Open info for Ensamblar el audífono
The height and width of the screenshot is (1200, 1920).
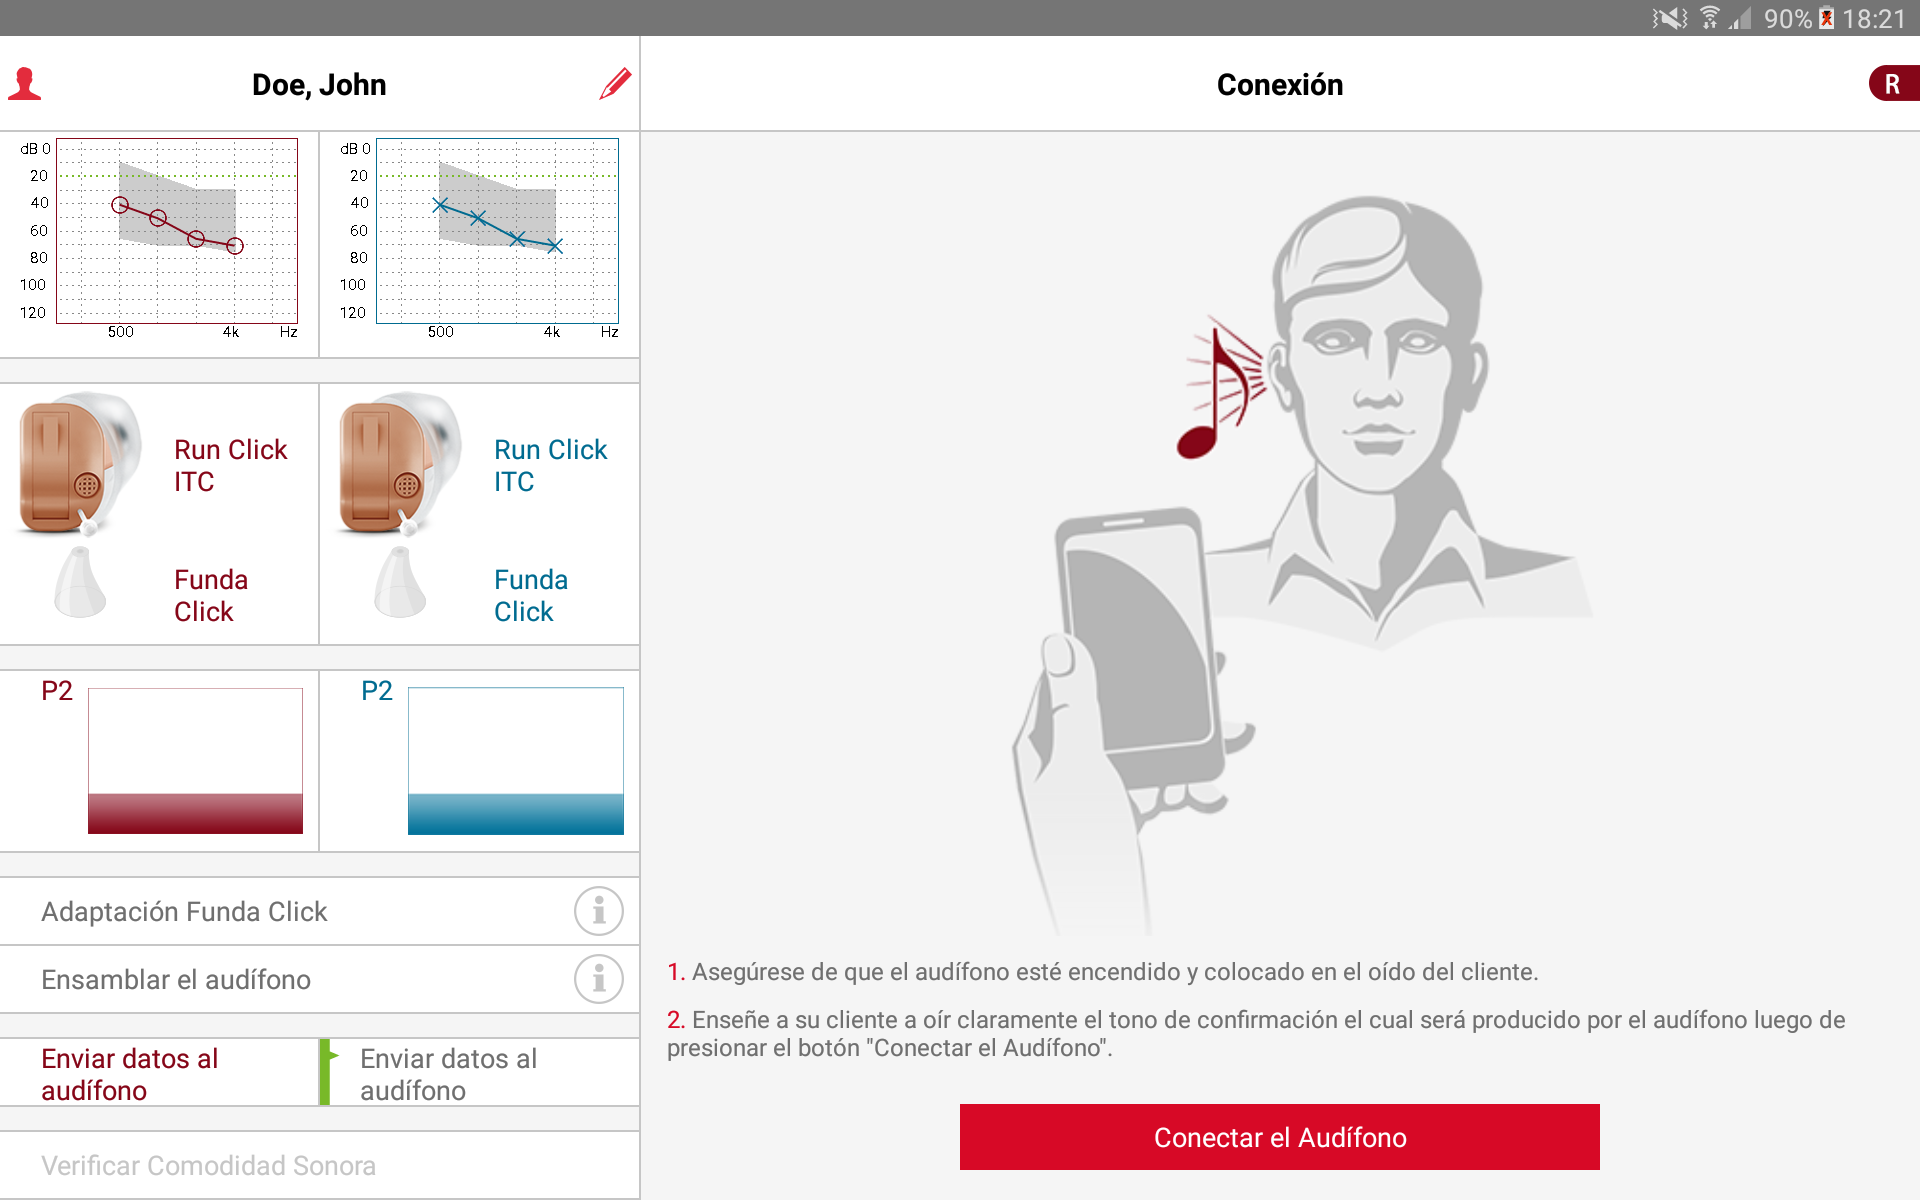point(599,979)
